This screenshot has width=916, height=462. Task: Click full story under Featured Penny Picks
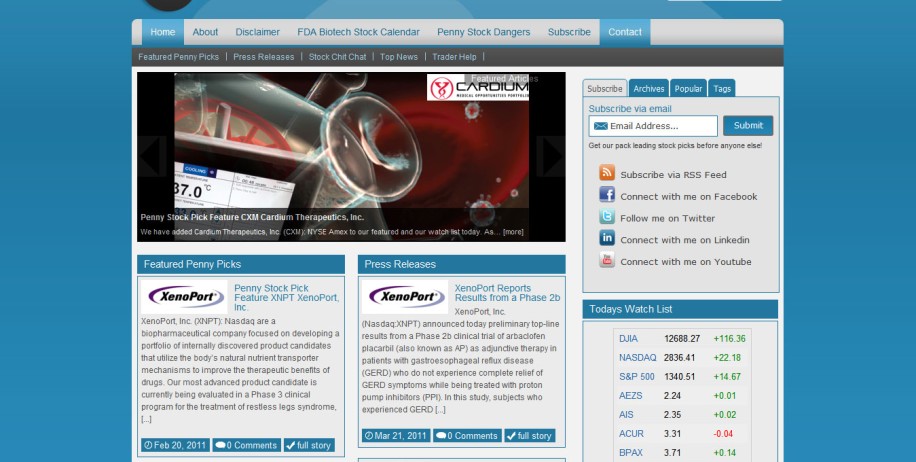coord(309,445)
